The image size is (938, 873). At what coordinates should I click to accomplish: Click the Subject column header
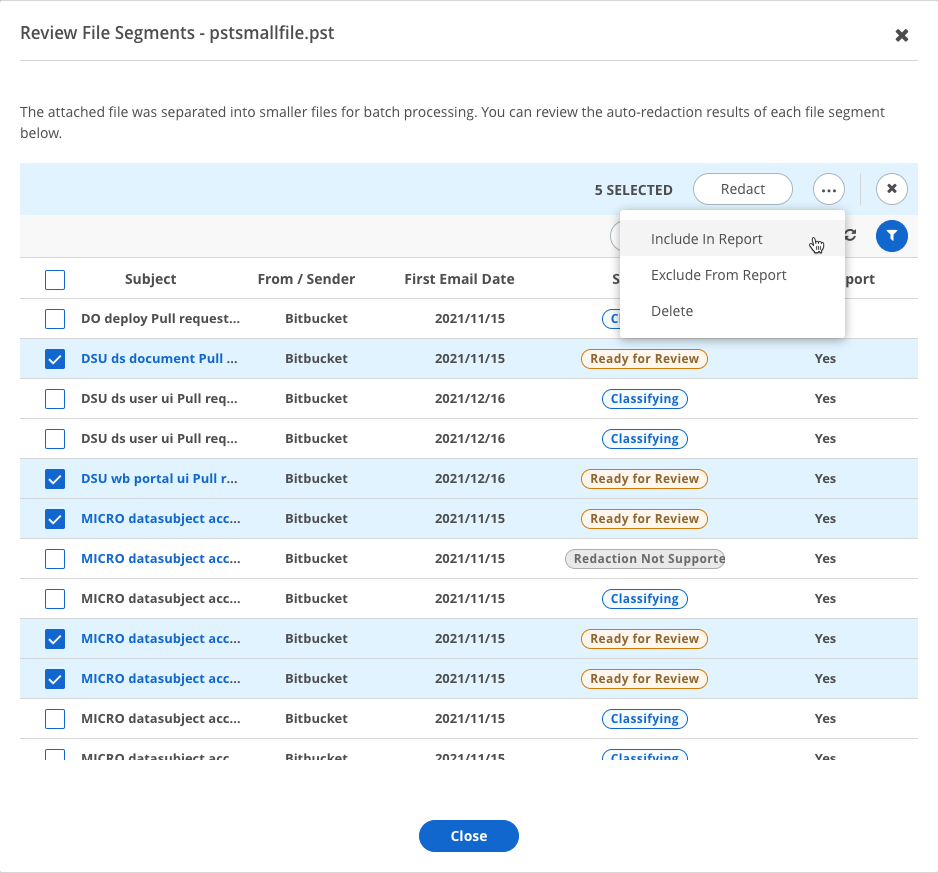coord(150,279)
